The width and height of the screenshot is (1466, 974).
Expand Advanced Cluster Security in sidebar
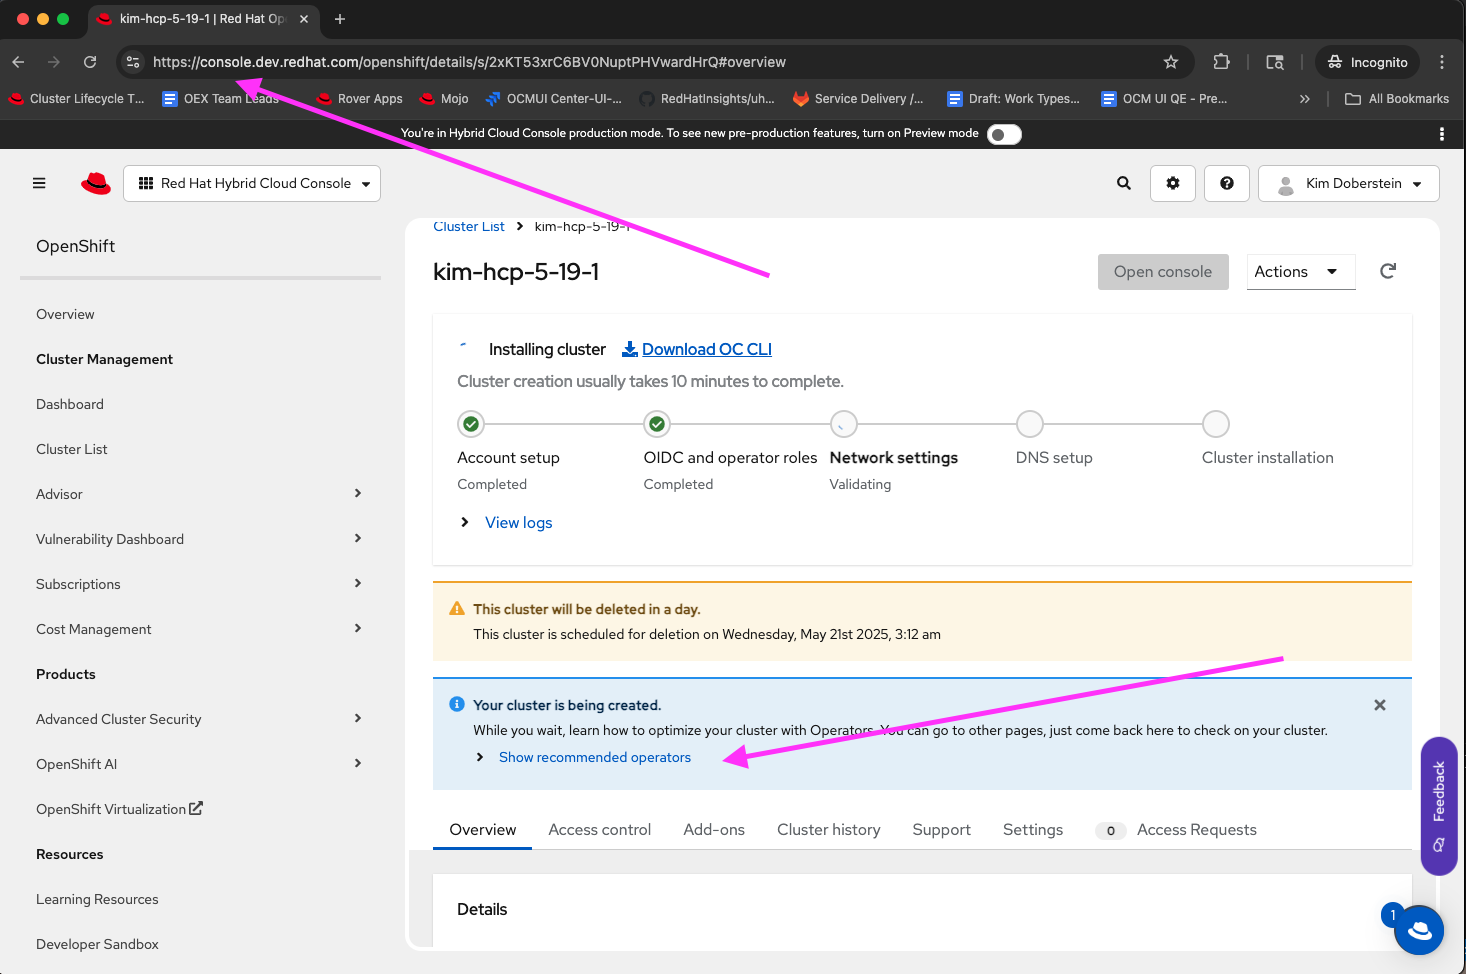click(x=198, y=719)
